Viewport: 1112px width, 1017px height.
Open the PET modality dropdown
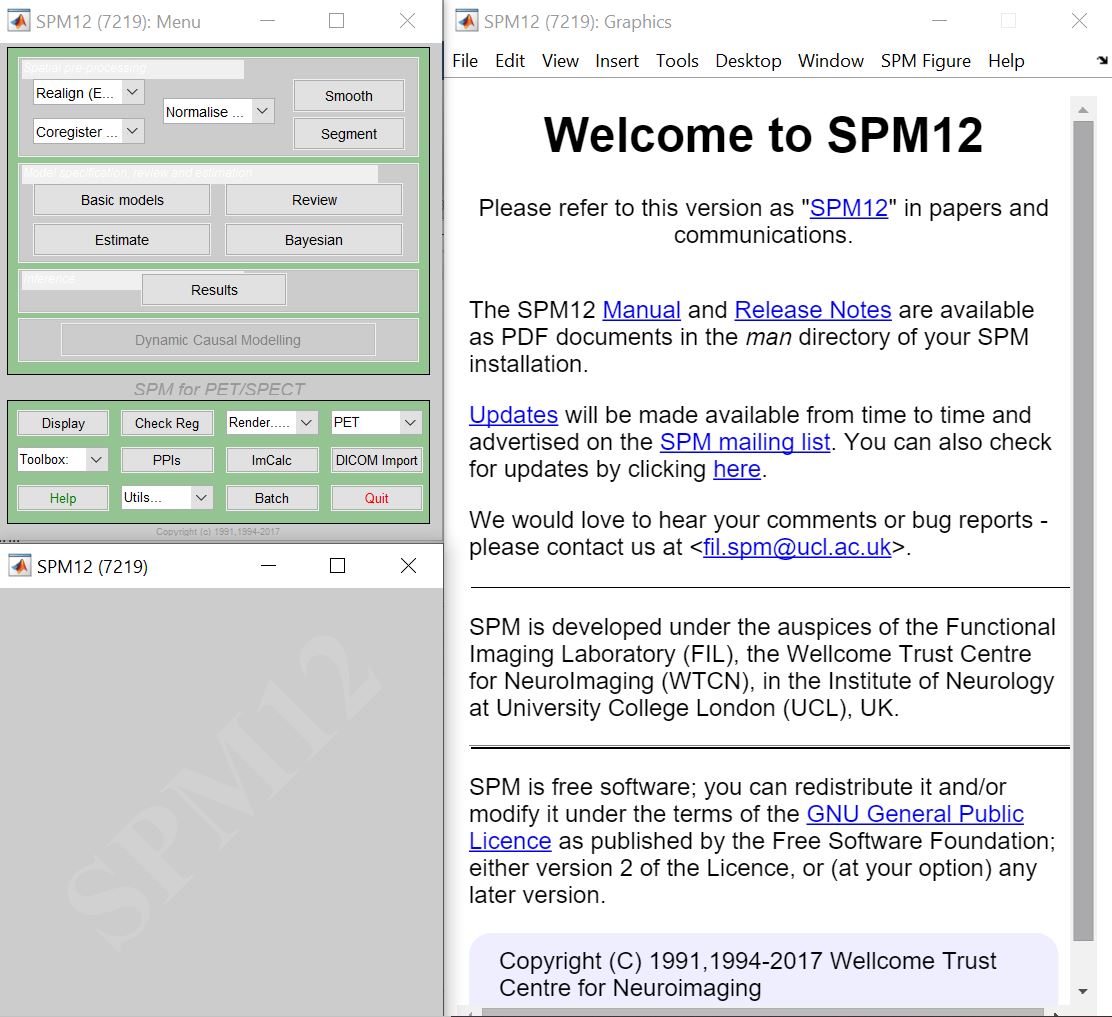click(409, 423)
